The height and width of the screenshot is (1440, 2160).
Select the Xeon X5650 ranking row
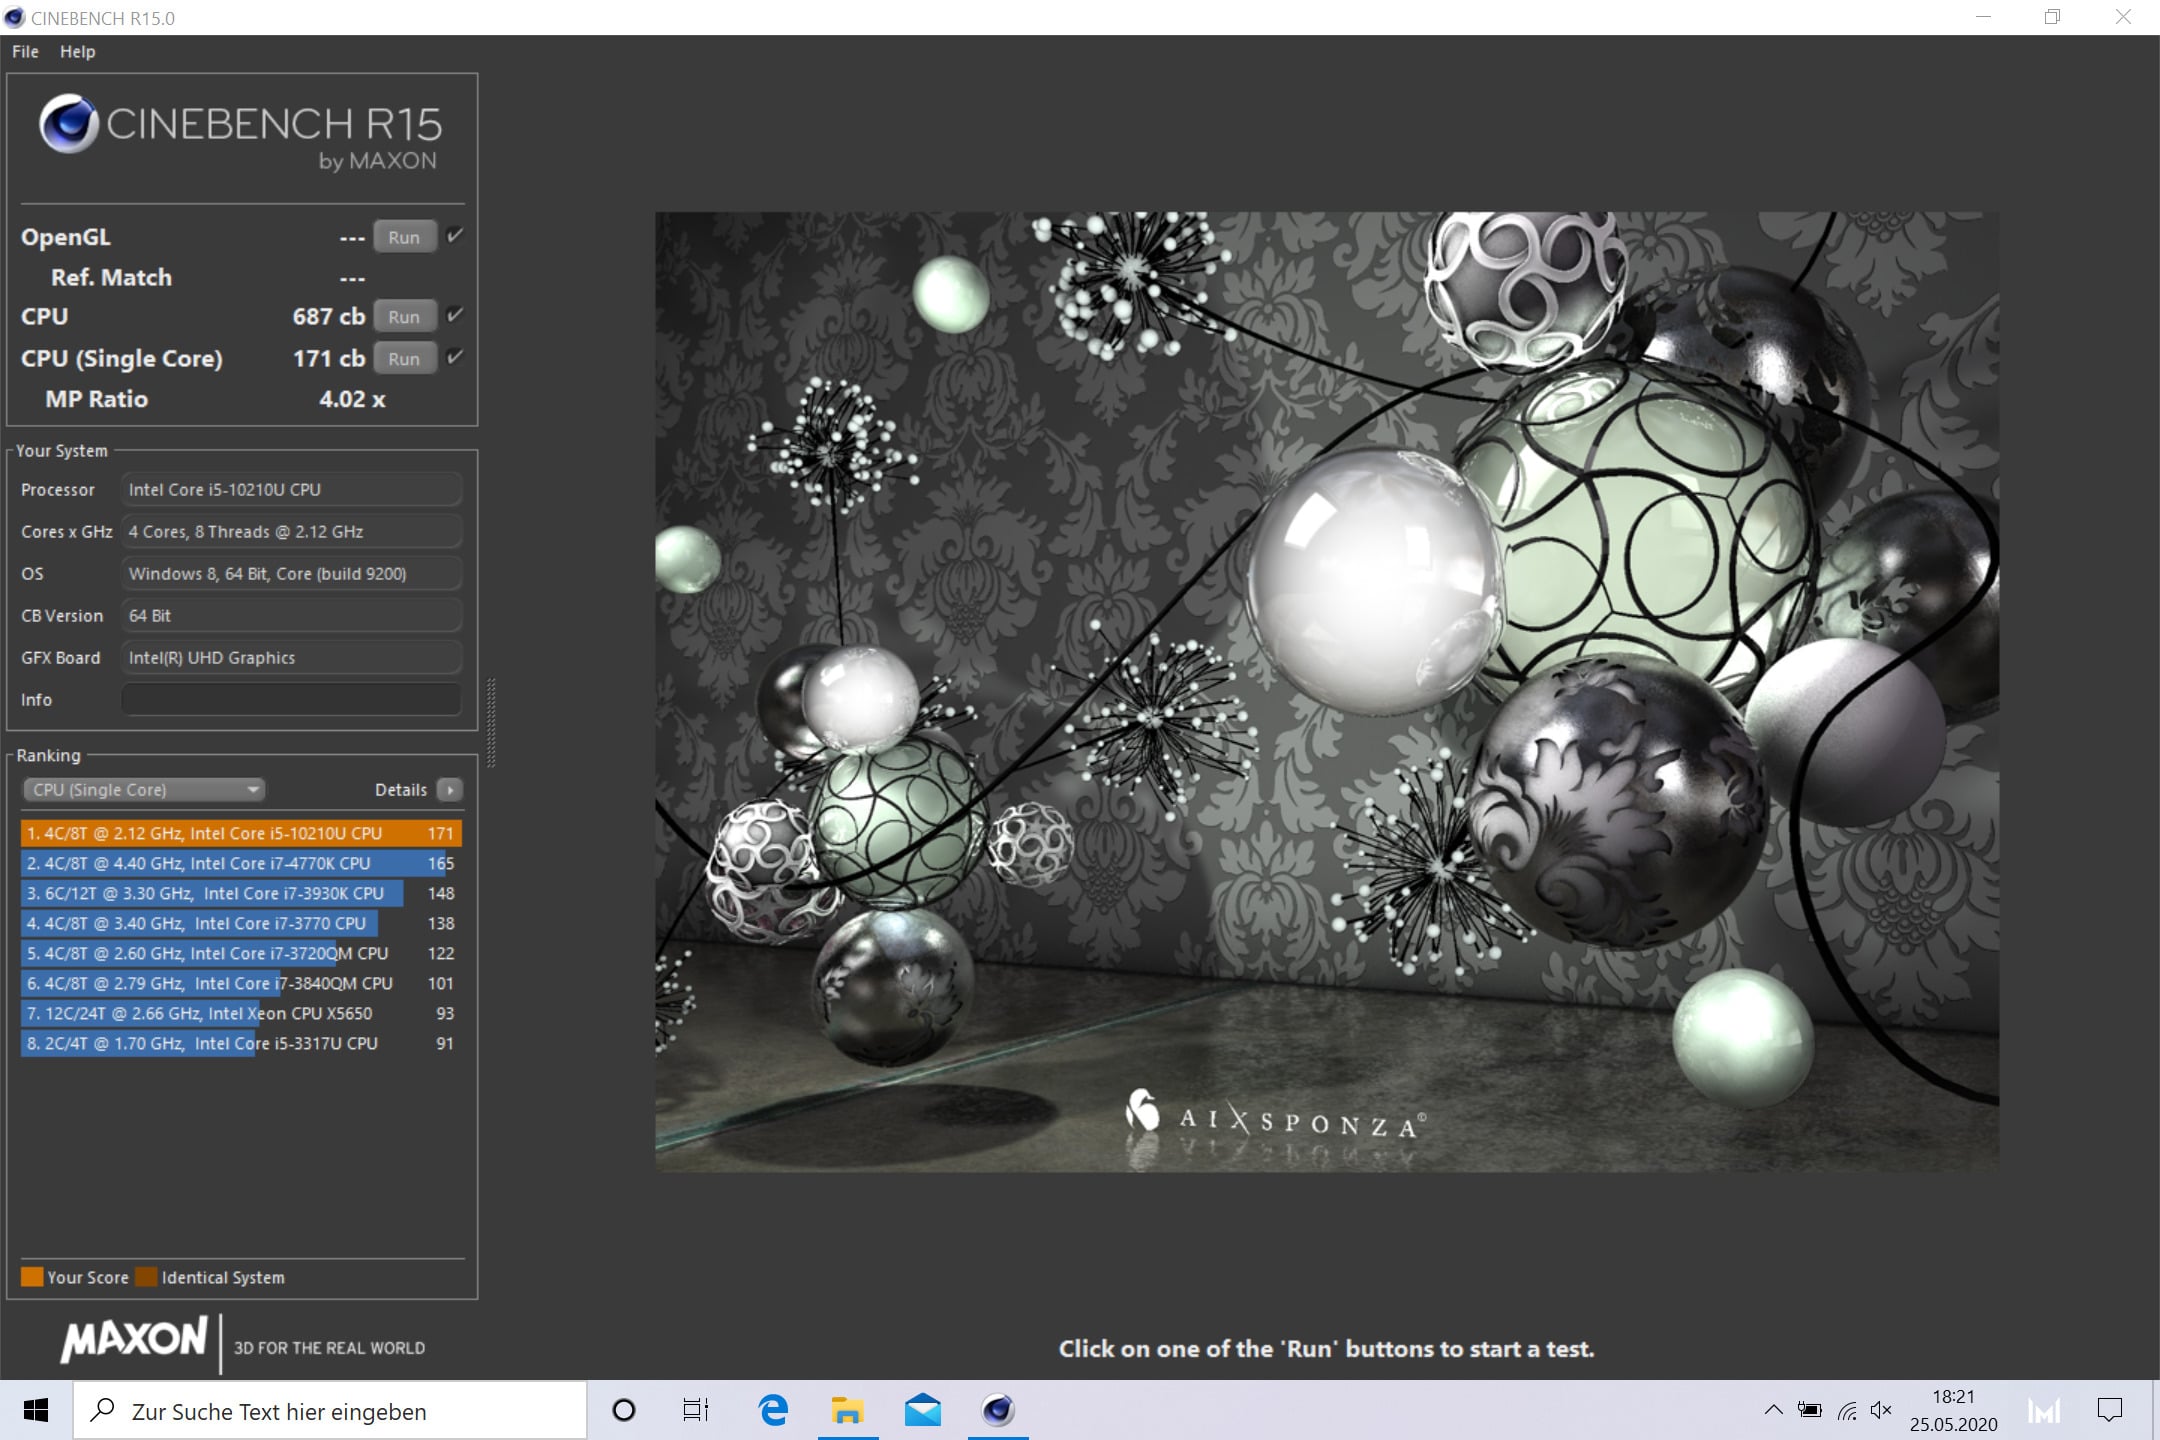click(x=241, y=1013)
